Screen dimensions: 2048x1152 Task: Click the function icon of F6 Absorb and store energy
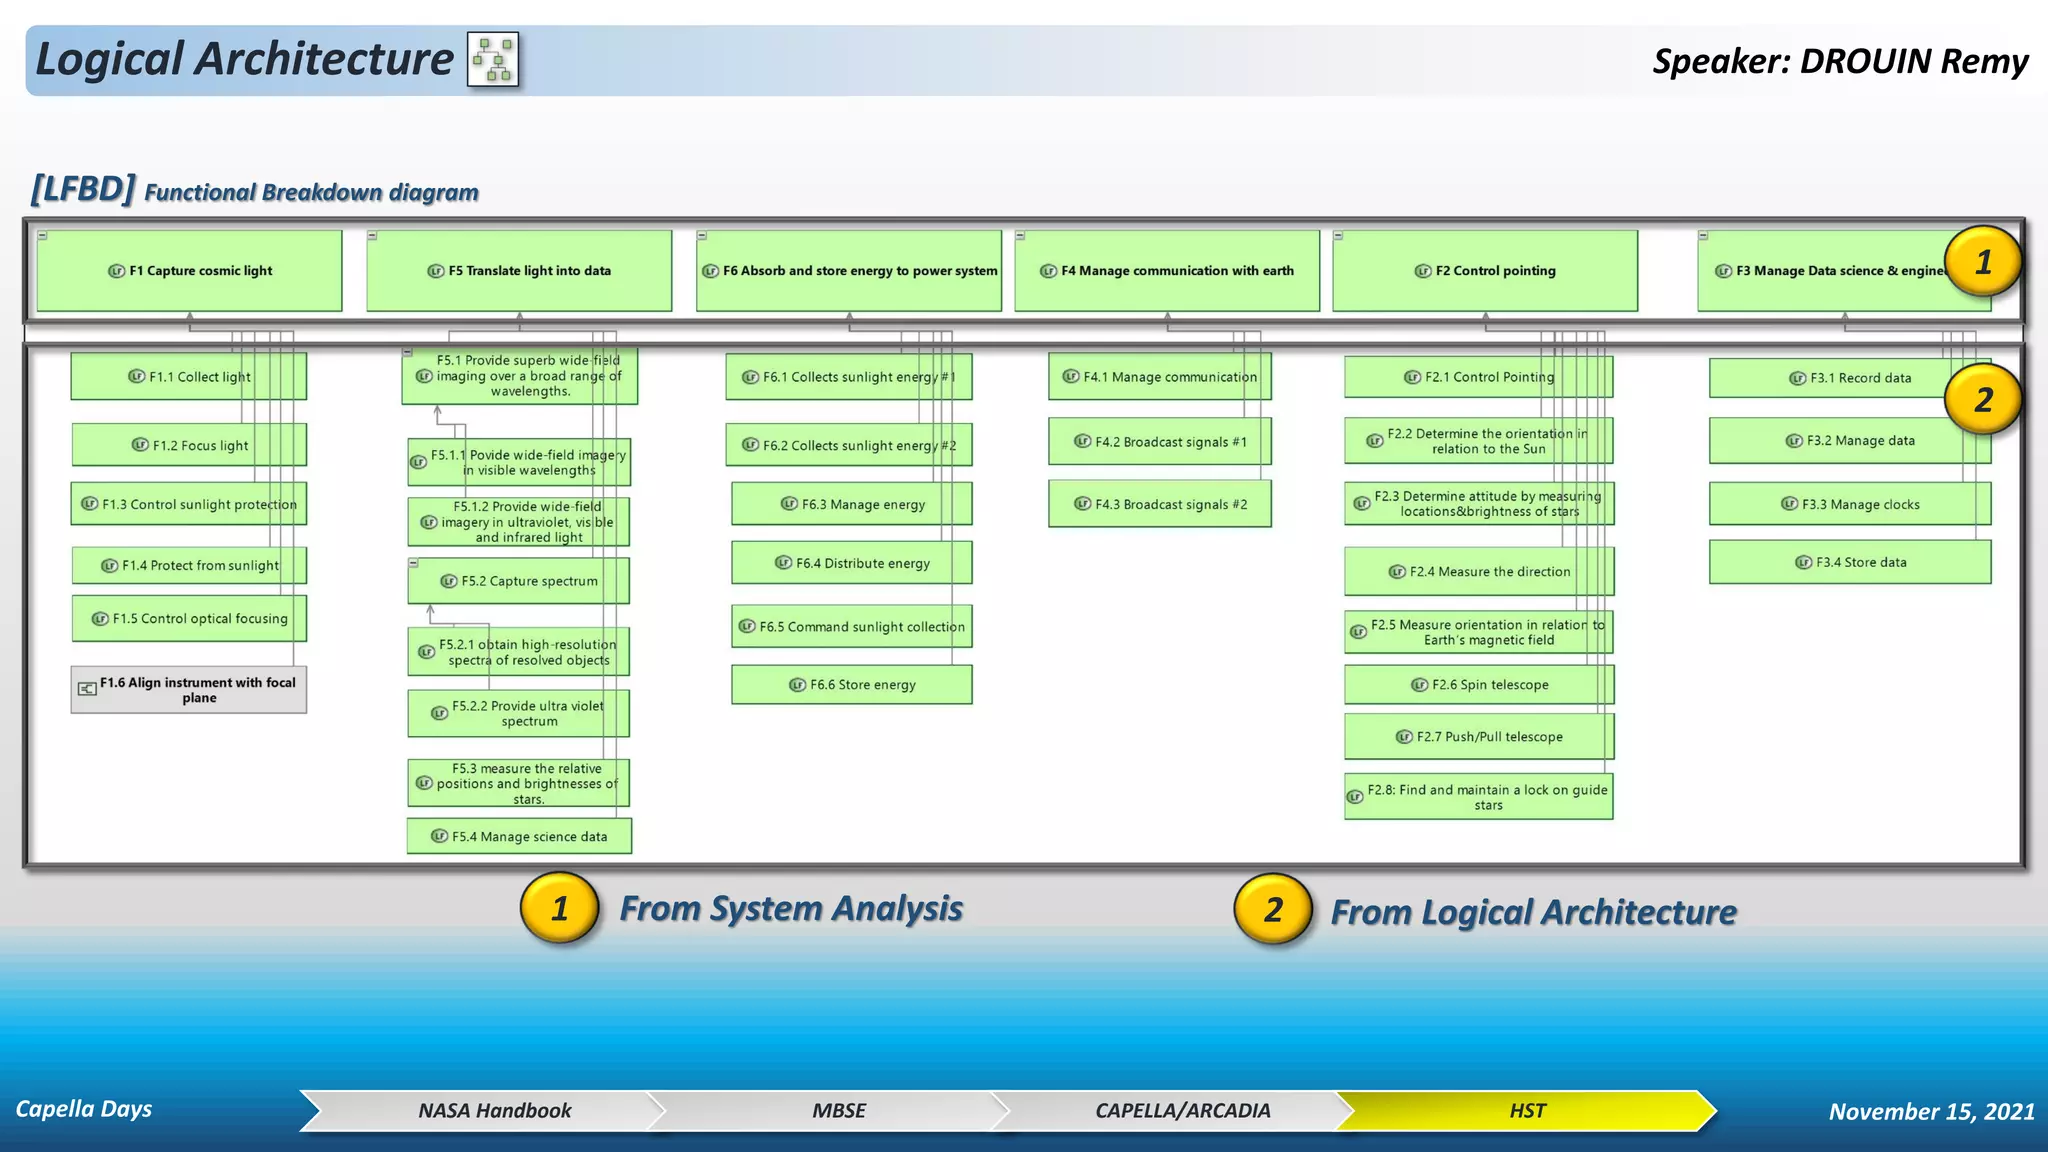[x=711, y=271]
